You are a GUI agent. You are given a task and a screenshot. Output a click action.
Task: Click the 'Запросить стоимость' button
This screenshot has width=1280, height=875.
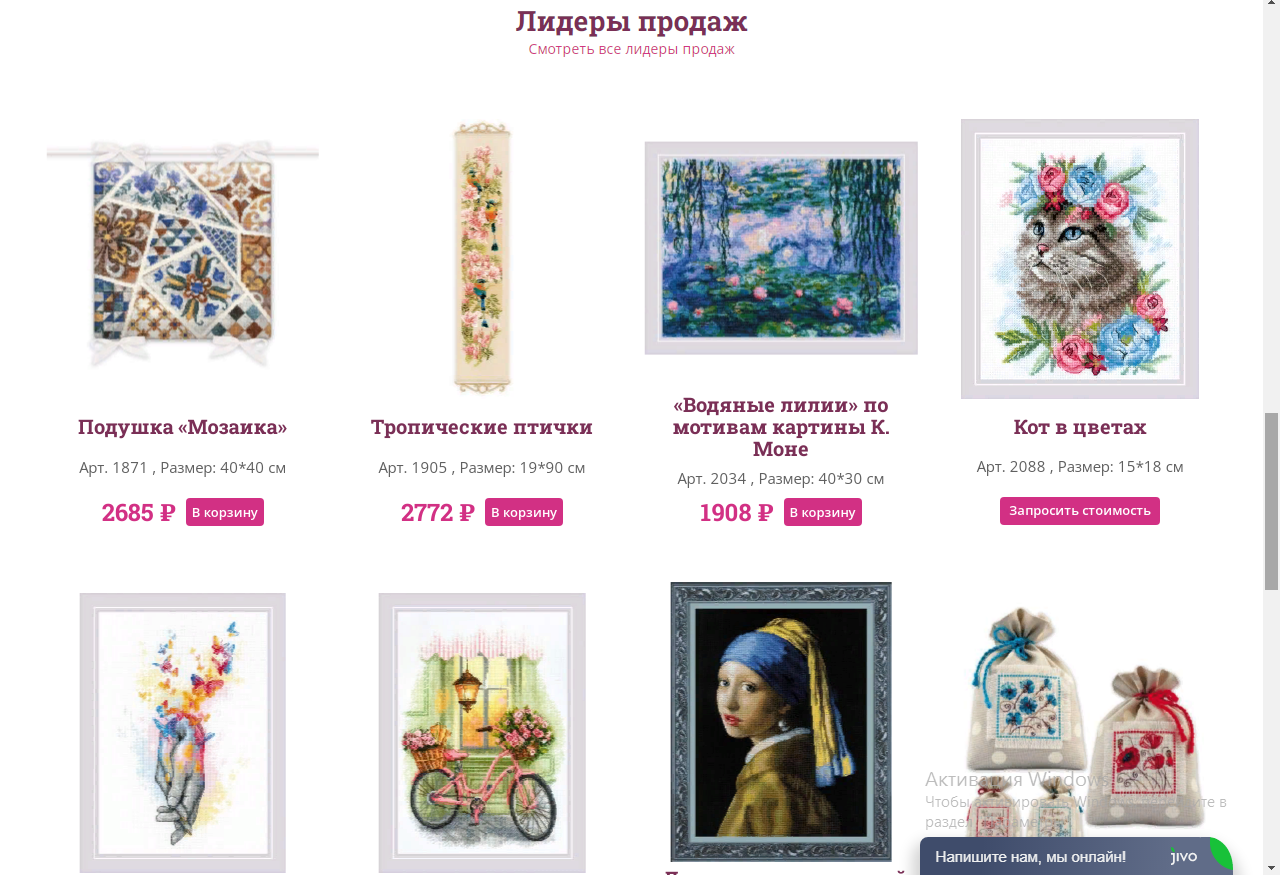[x=1080, y=511]
